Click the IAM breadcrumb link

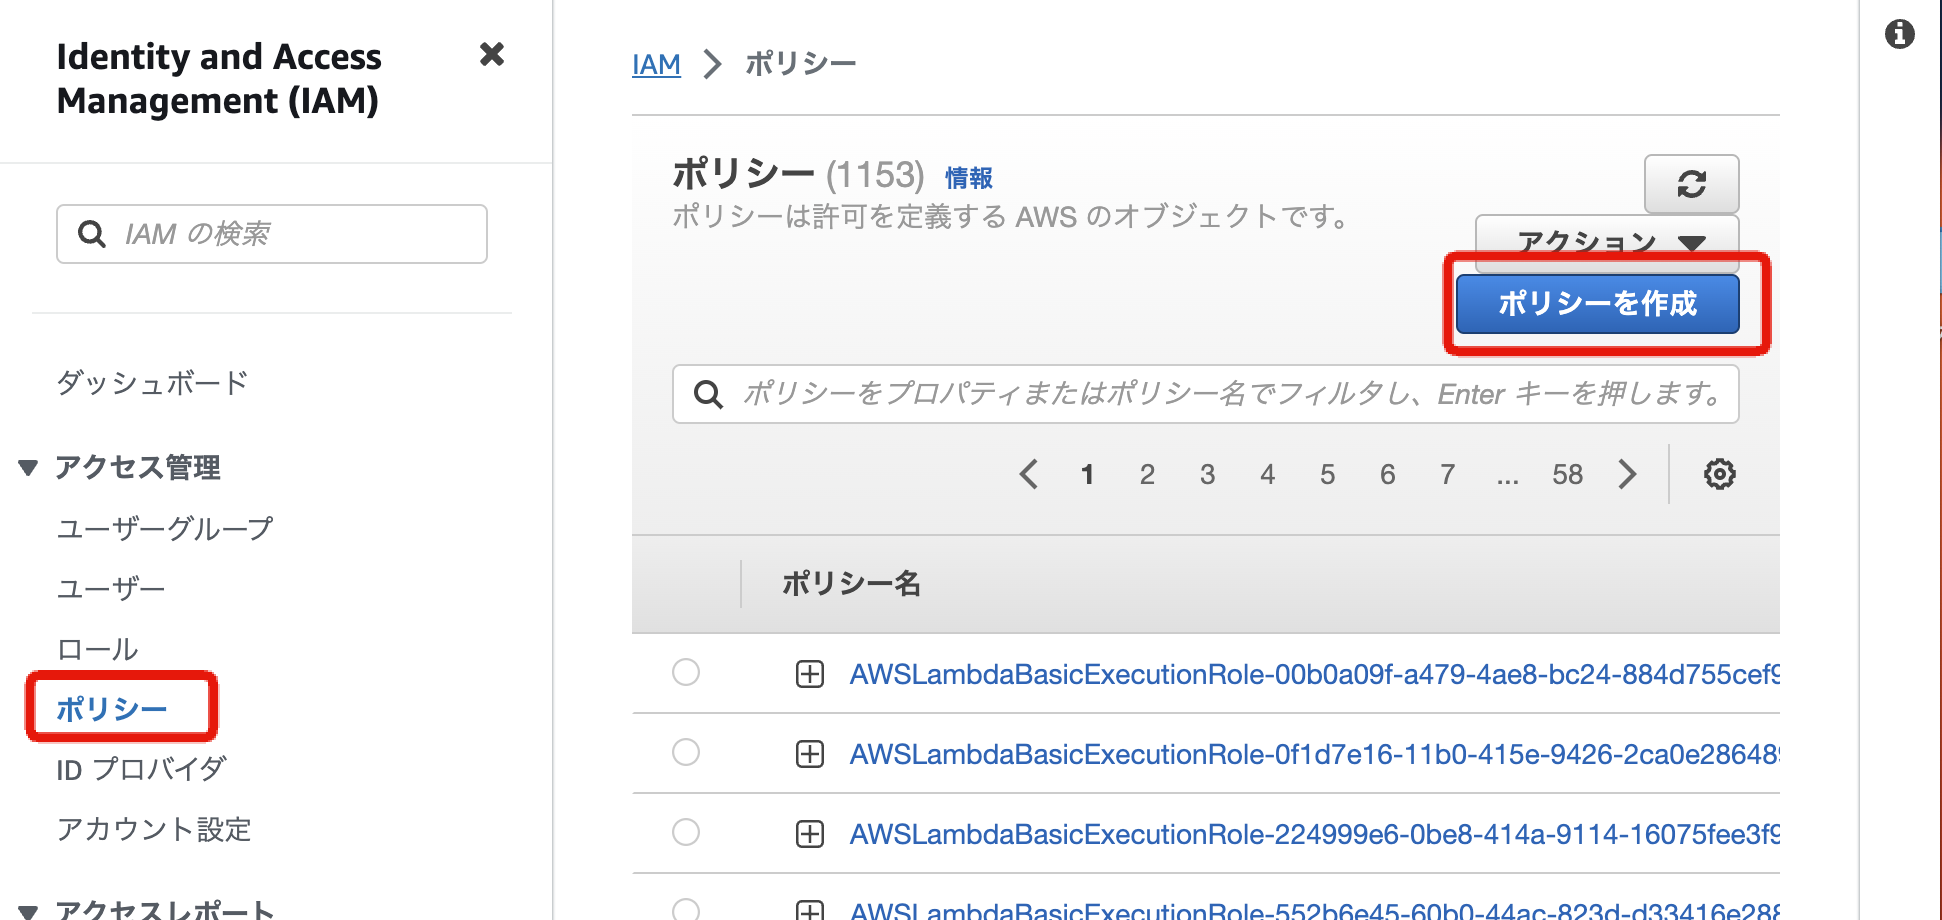pyautogui.click(x=656, y=65)
